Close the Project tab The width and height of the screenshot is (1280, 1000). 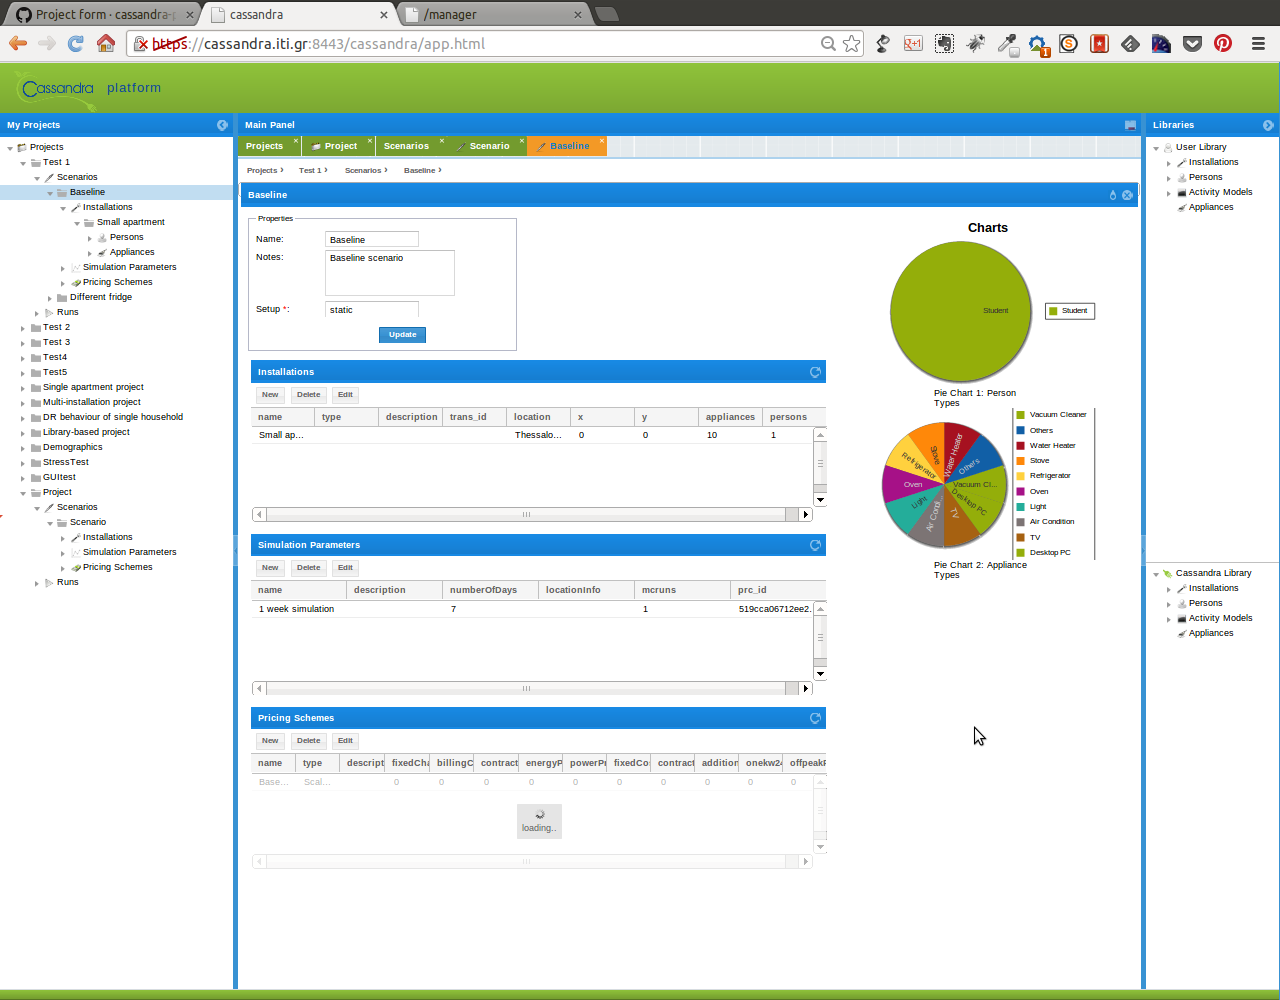tap(369, 141)
